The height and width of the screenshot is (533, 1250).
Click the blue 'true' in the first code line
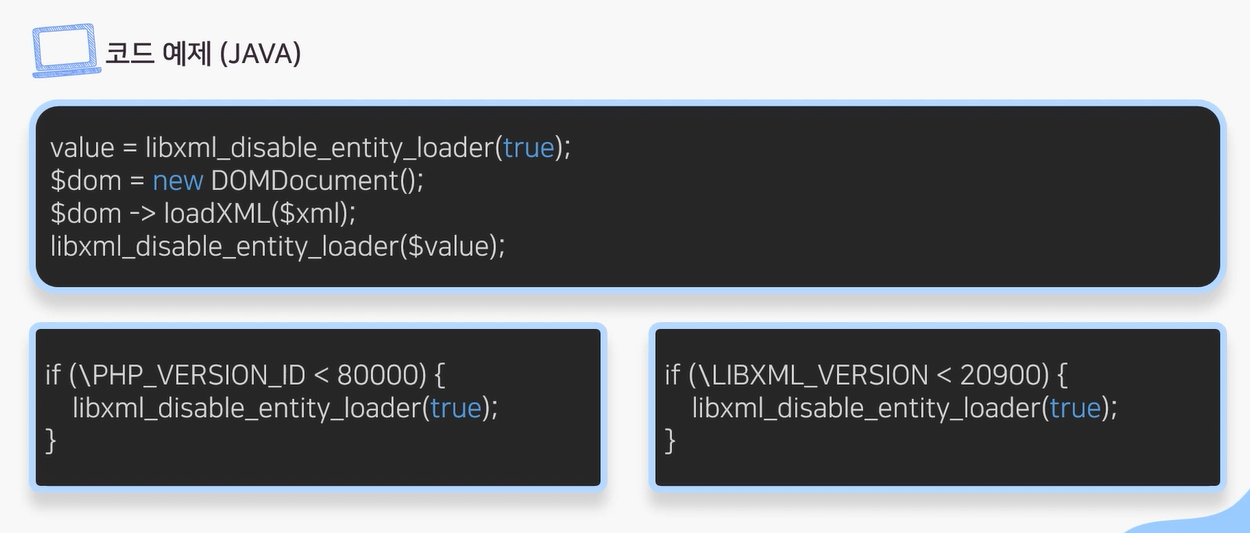point(528,148)
